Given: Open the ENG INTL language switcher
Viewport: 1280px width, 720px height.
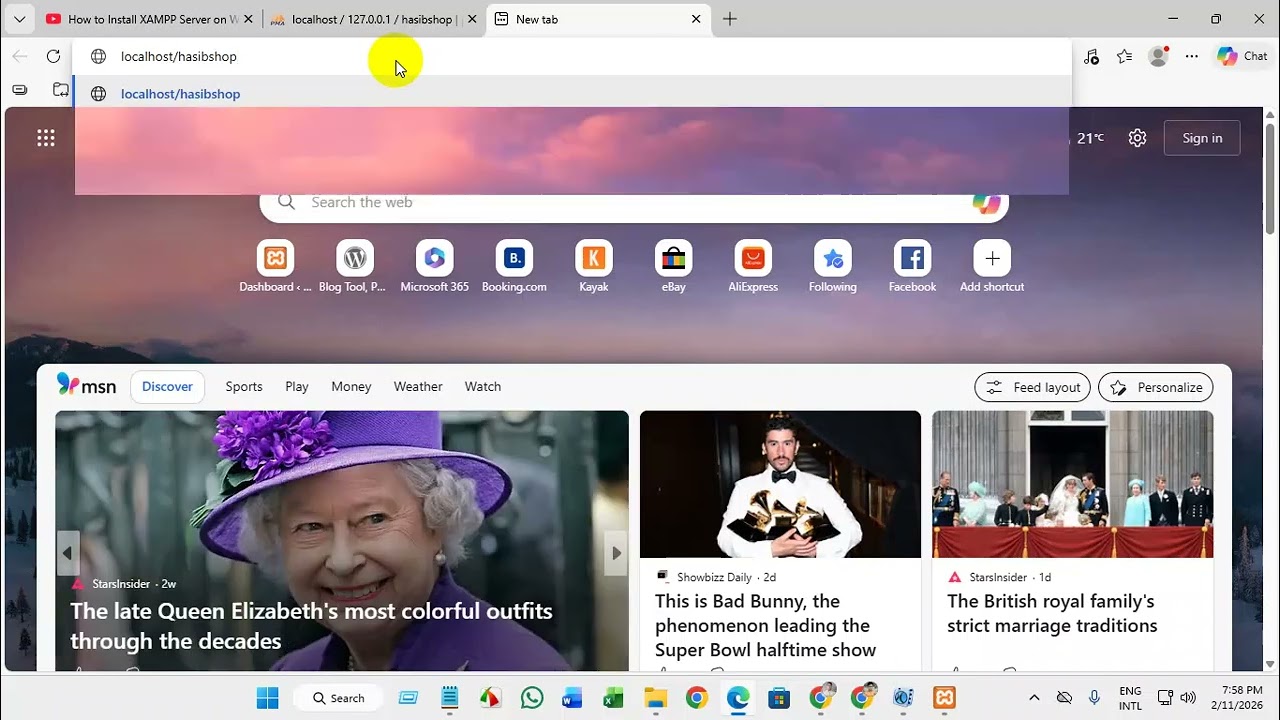Looking at the screenshot, I should coord(1130,698).
